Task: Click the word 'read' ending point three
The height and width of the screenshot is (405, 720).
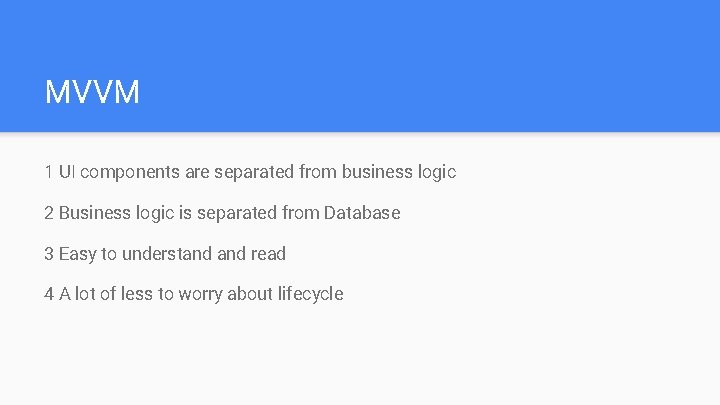Action: coord(268,254)
